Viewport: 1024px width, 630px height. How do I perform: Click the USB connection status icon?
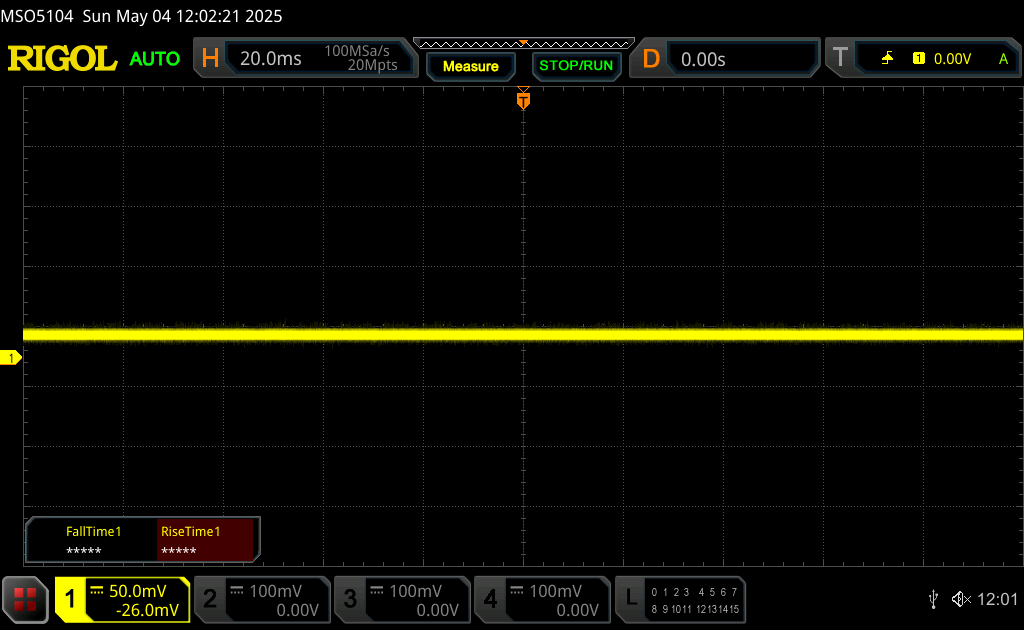934,599
